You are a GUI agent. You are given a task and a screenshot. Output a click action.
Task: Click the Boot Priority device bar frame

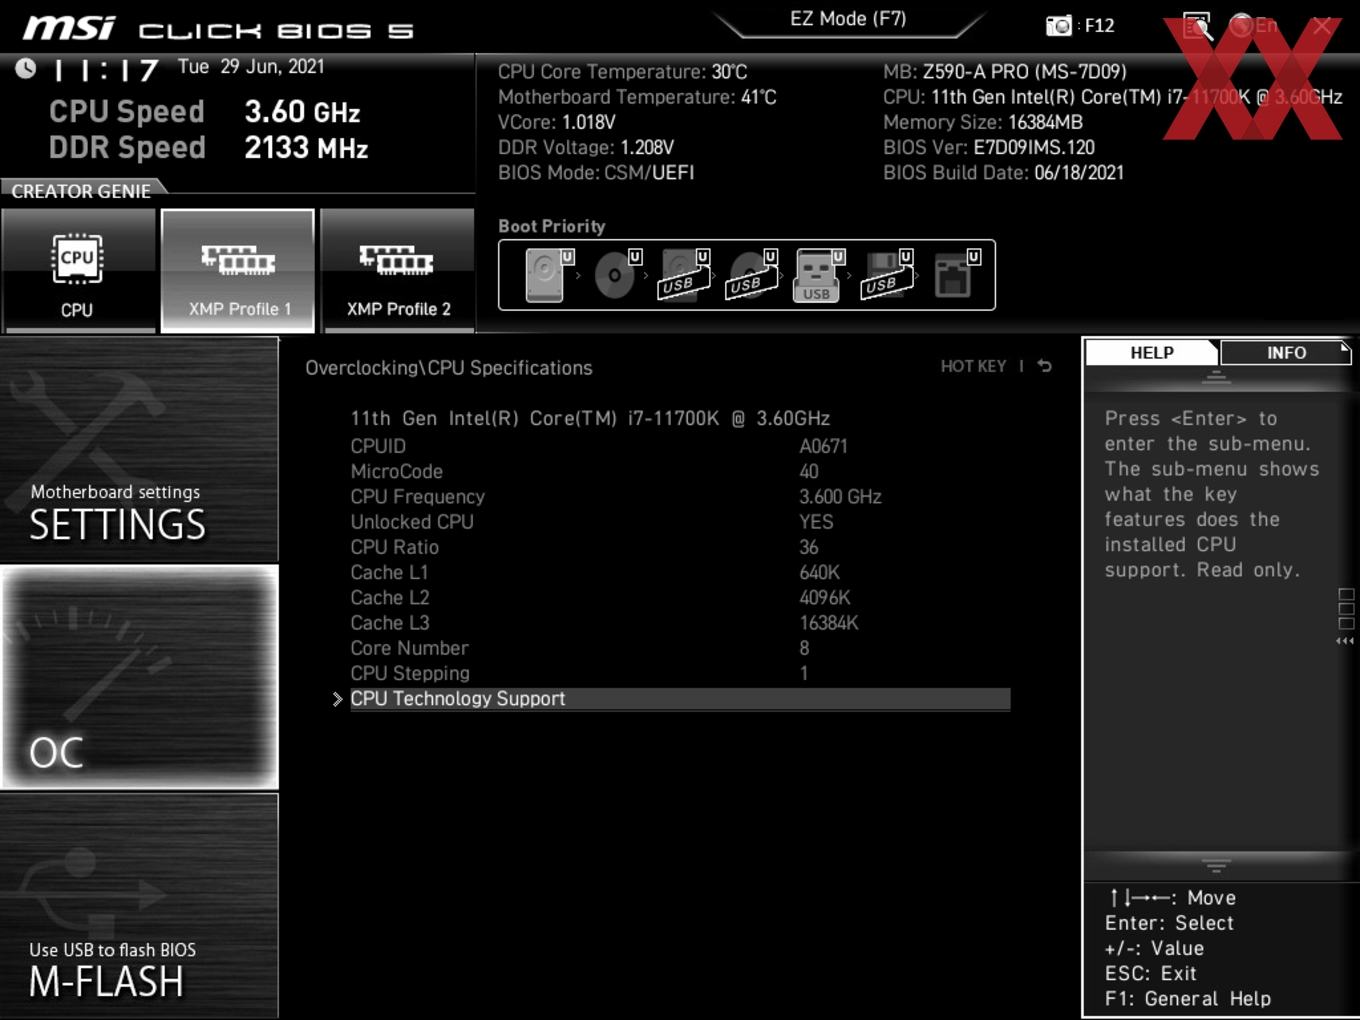click(746, 275)
